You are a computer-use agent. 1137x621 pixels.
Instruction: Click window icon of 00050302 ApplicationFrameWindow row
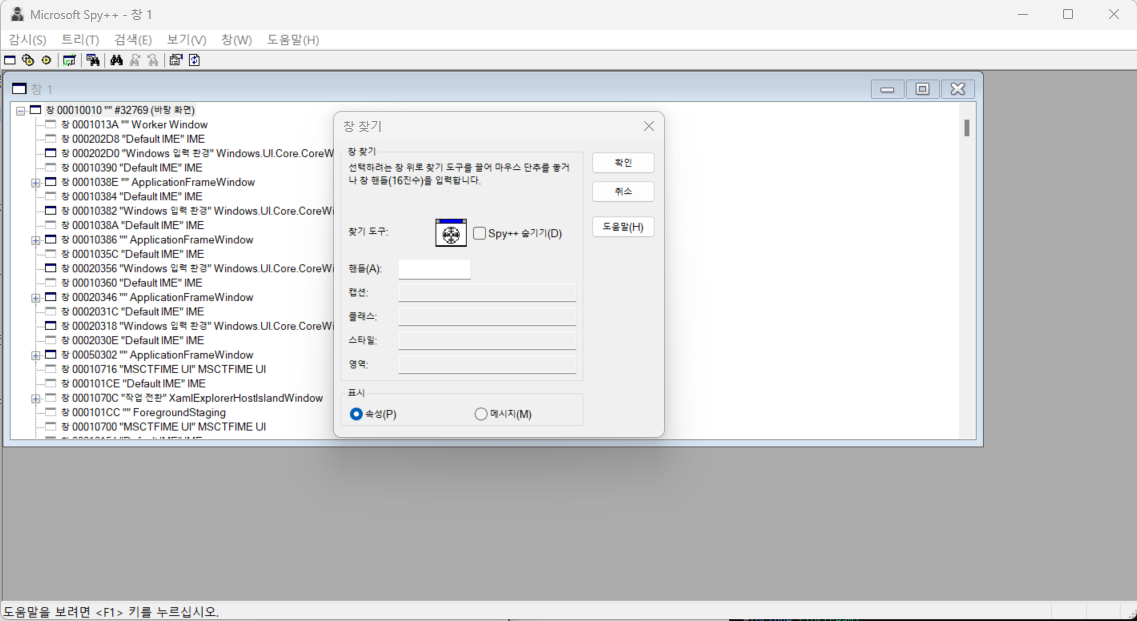(x=51, y=355)
